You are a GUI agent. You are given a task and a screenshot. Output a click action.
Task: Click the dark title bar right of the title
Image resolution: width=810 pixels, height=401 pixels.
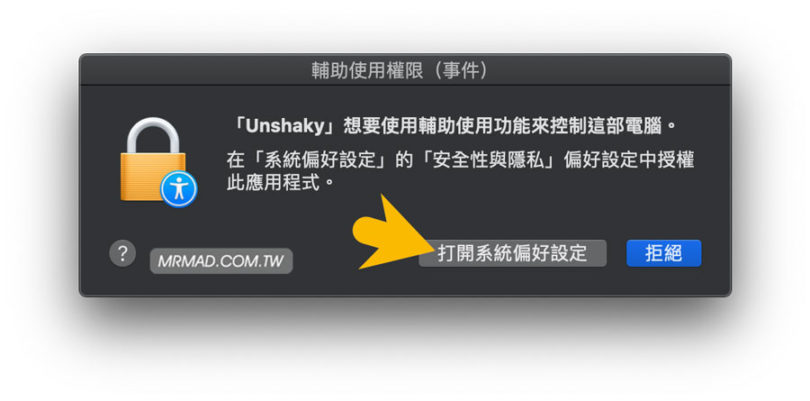pos(610,70)
